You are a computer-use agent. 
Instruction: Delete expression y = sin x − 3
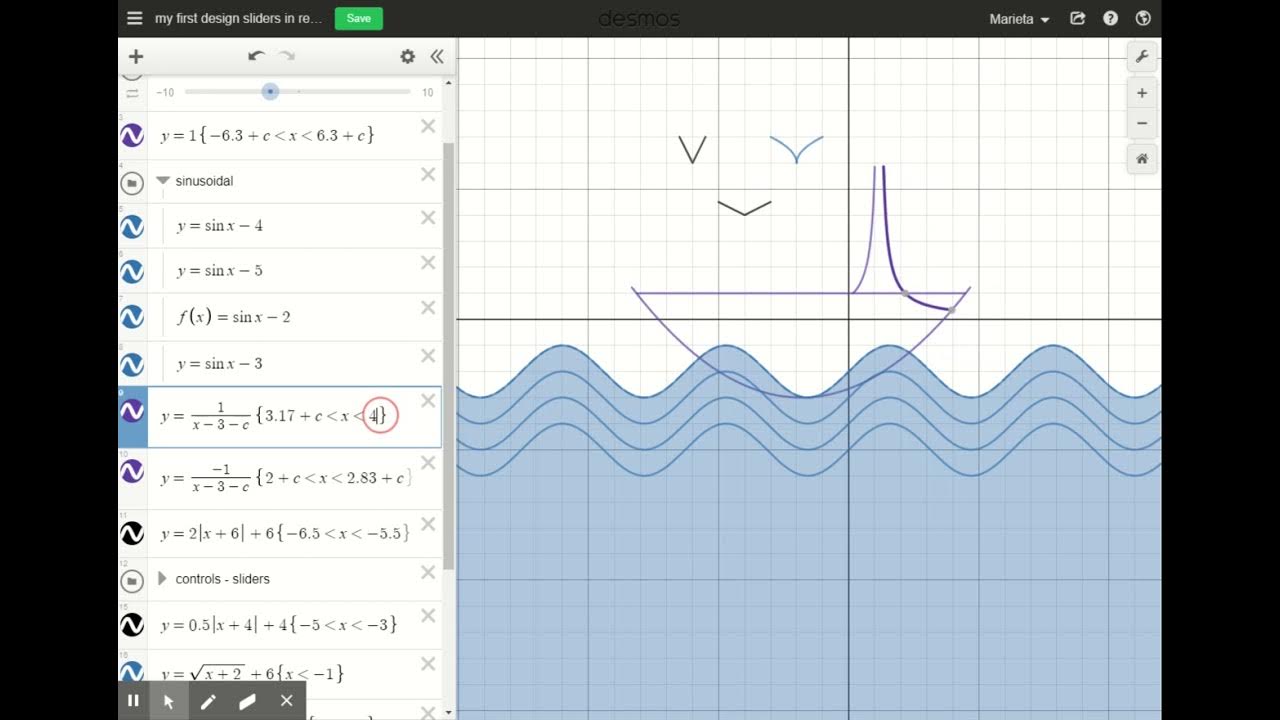(x=428, y=355)
